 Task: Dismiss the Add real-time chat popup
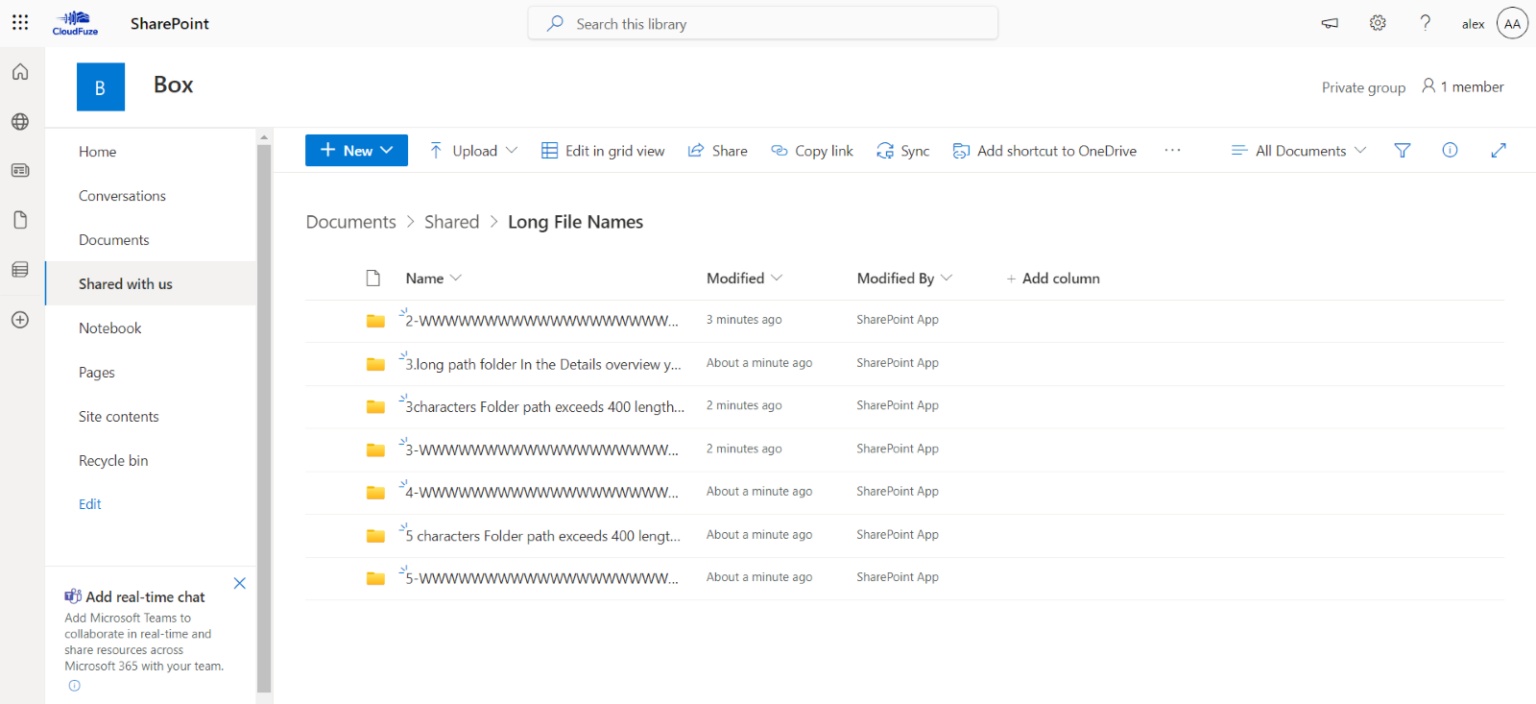point(239,582)
